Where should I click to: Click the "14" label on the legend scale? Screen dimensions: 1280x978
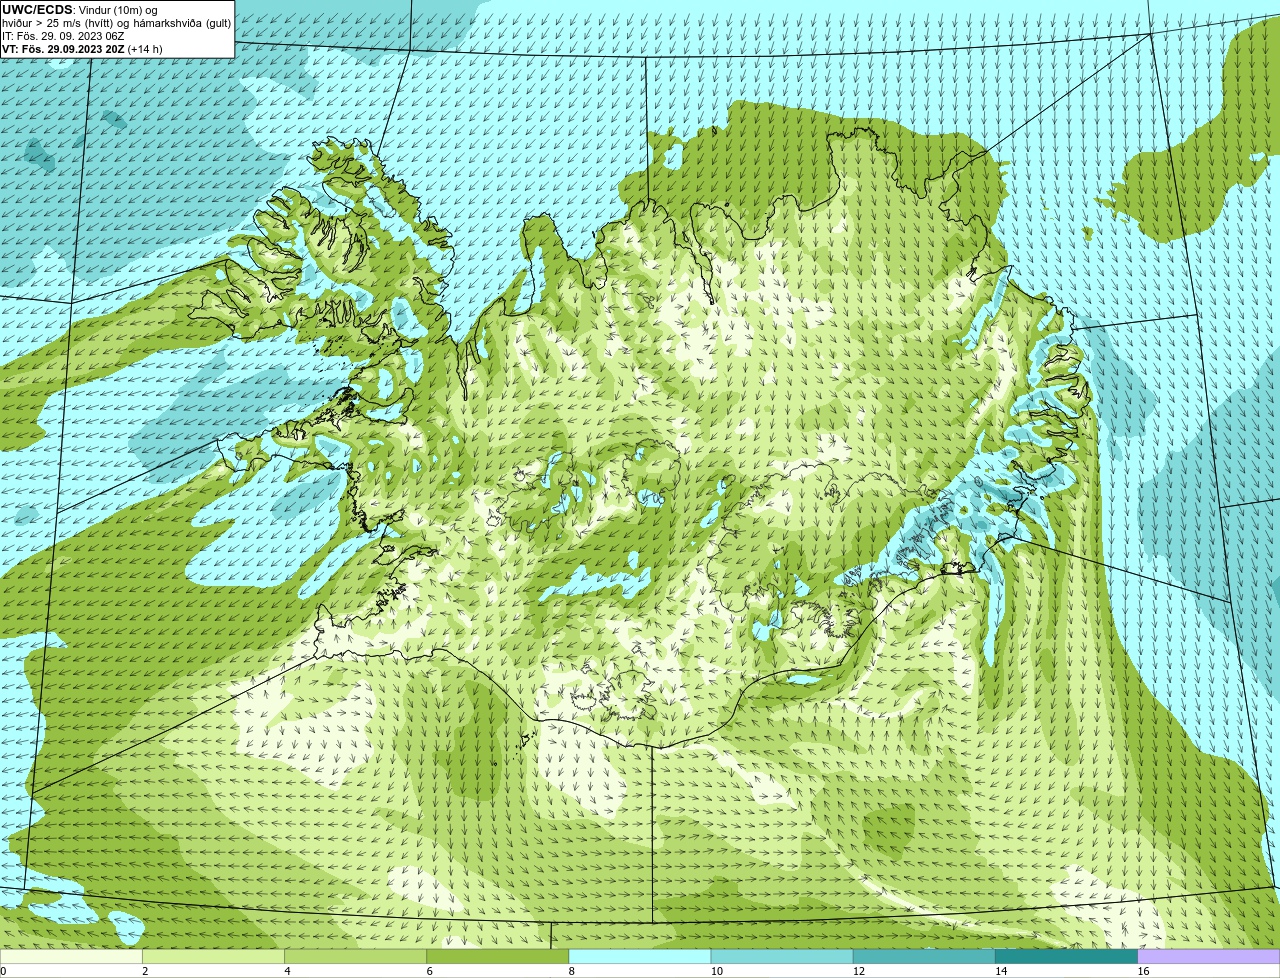1000,971
